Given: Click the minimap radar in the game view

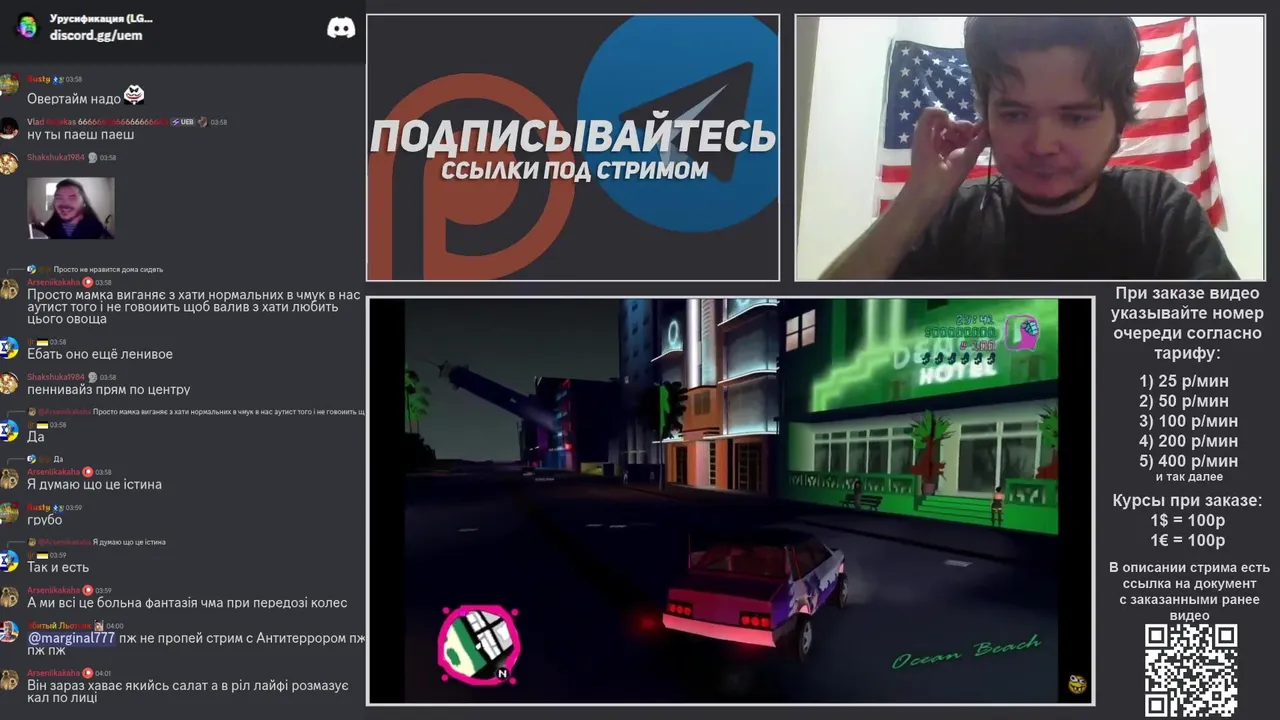Looking at the screenshot, I should 479,644.
